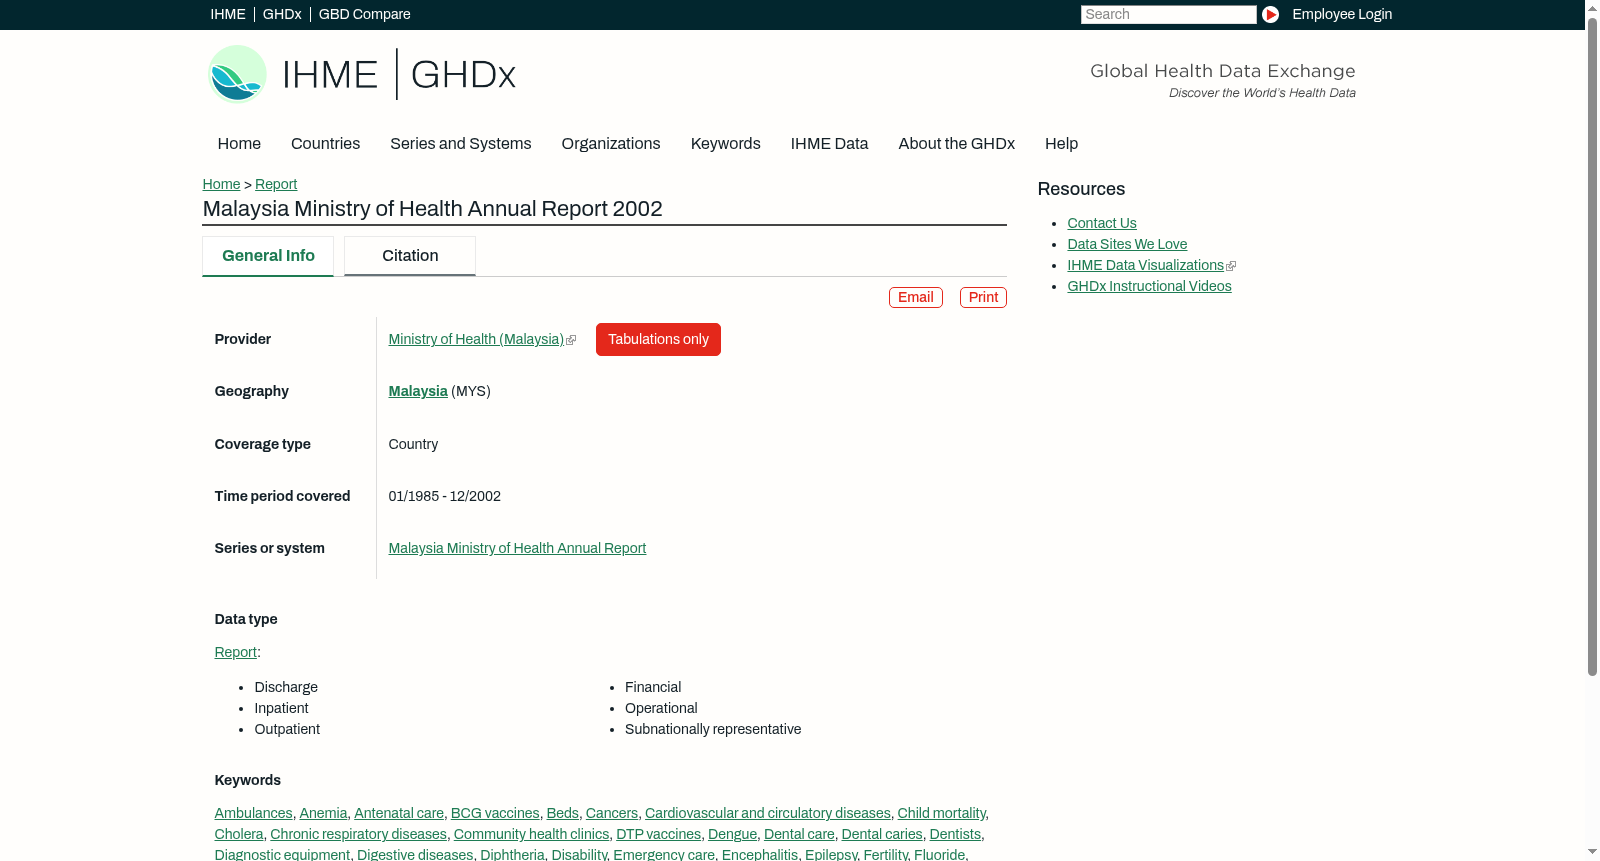Image resolution: width=1600 pixels, height=861 pixels.
Task: Open the Dengue keyword
Action: point(733,834)
